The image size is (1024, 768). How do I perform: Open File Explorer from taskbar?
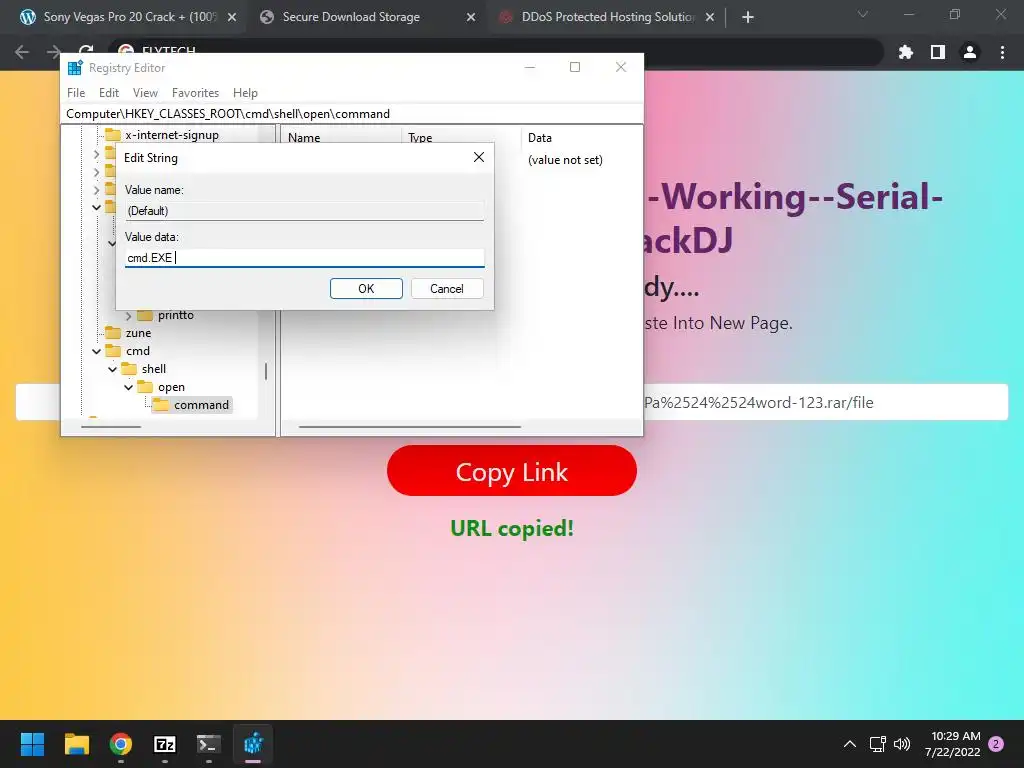[76, 744]
